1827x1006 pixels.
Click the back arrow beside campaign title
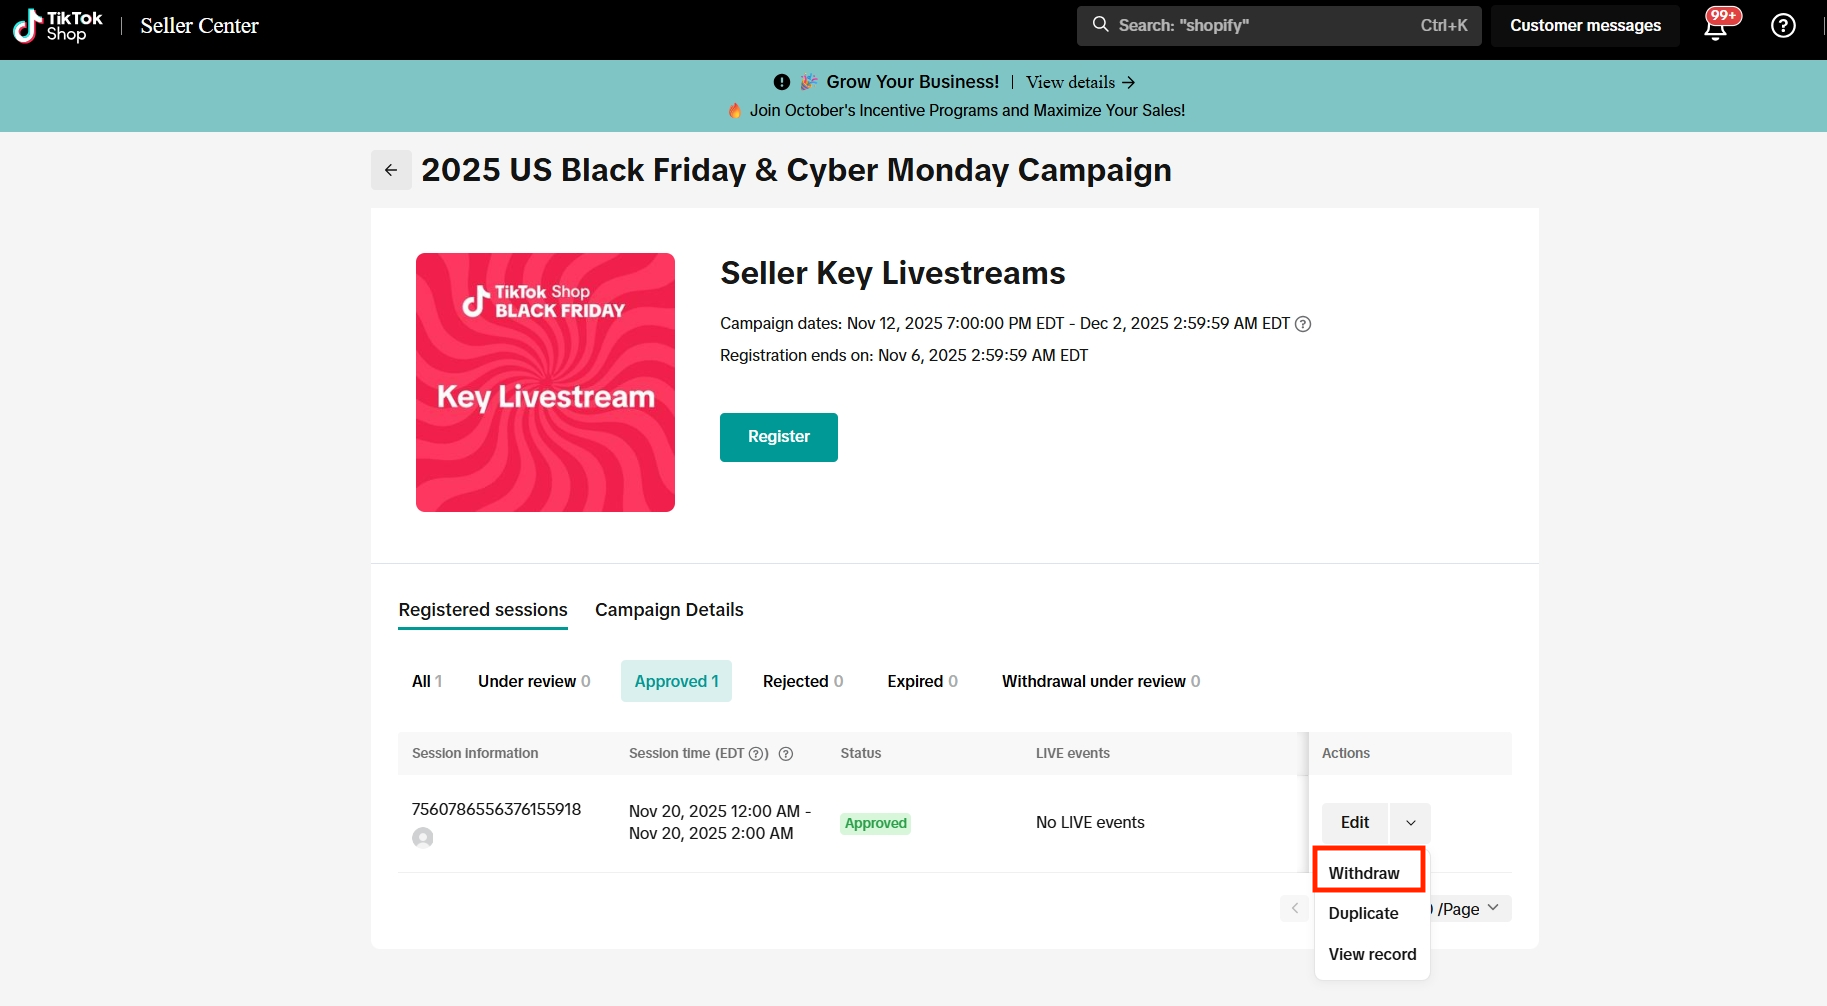click(x=391, y=170)
